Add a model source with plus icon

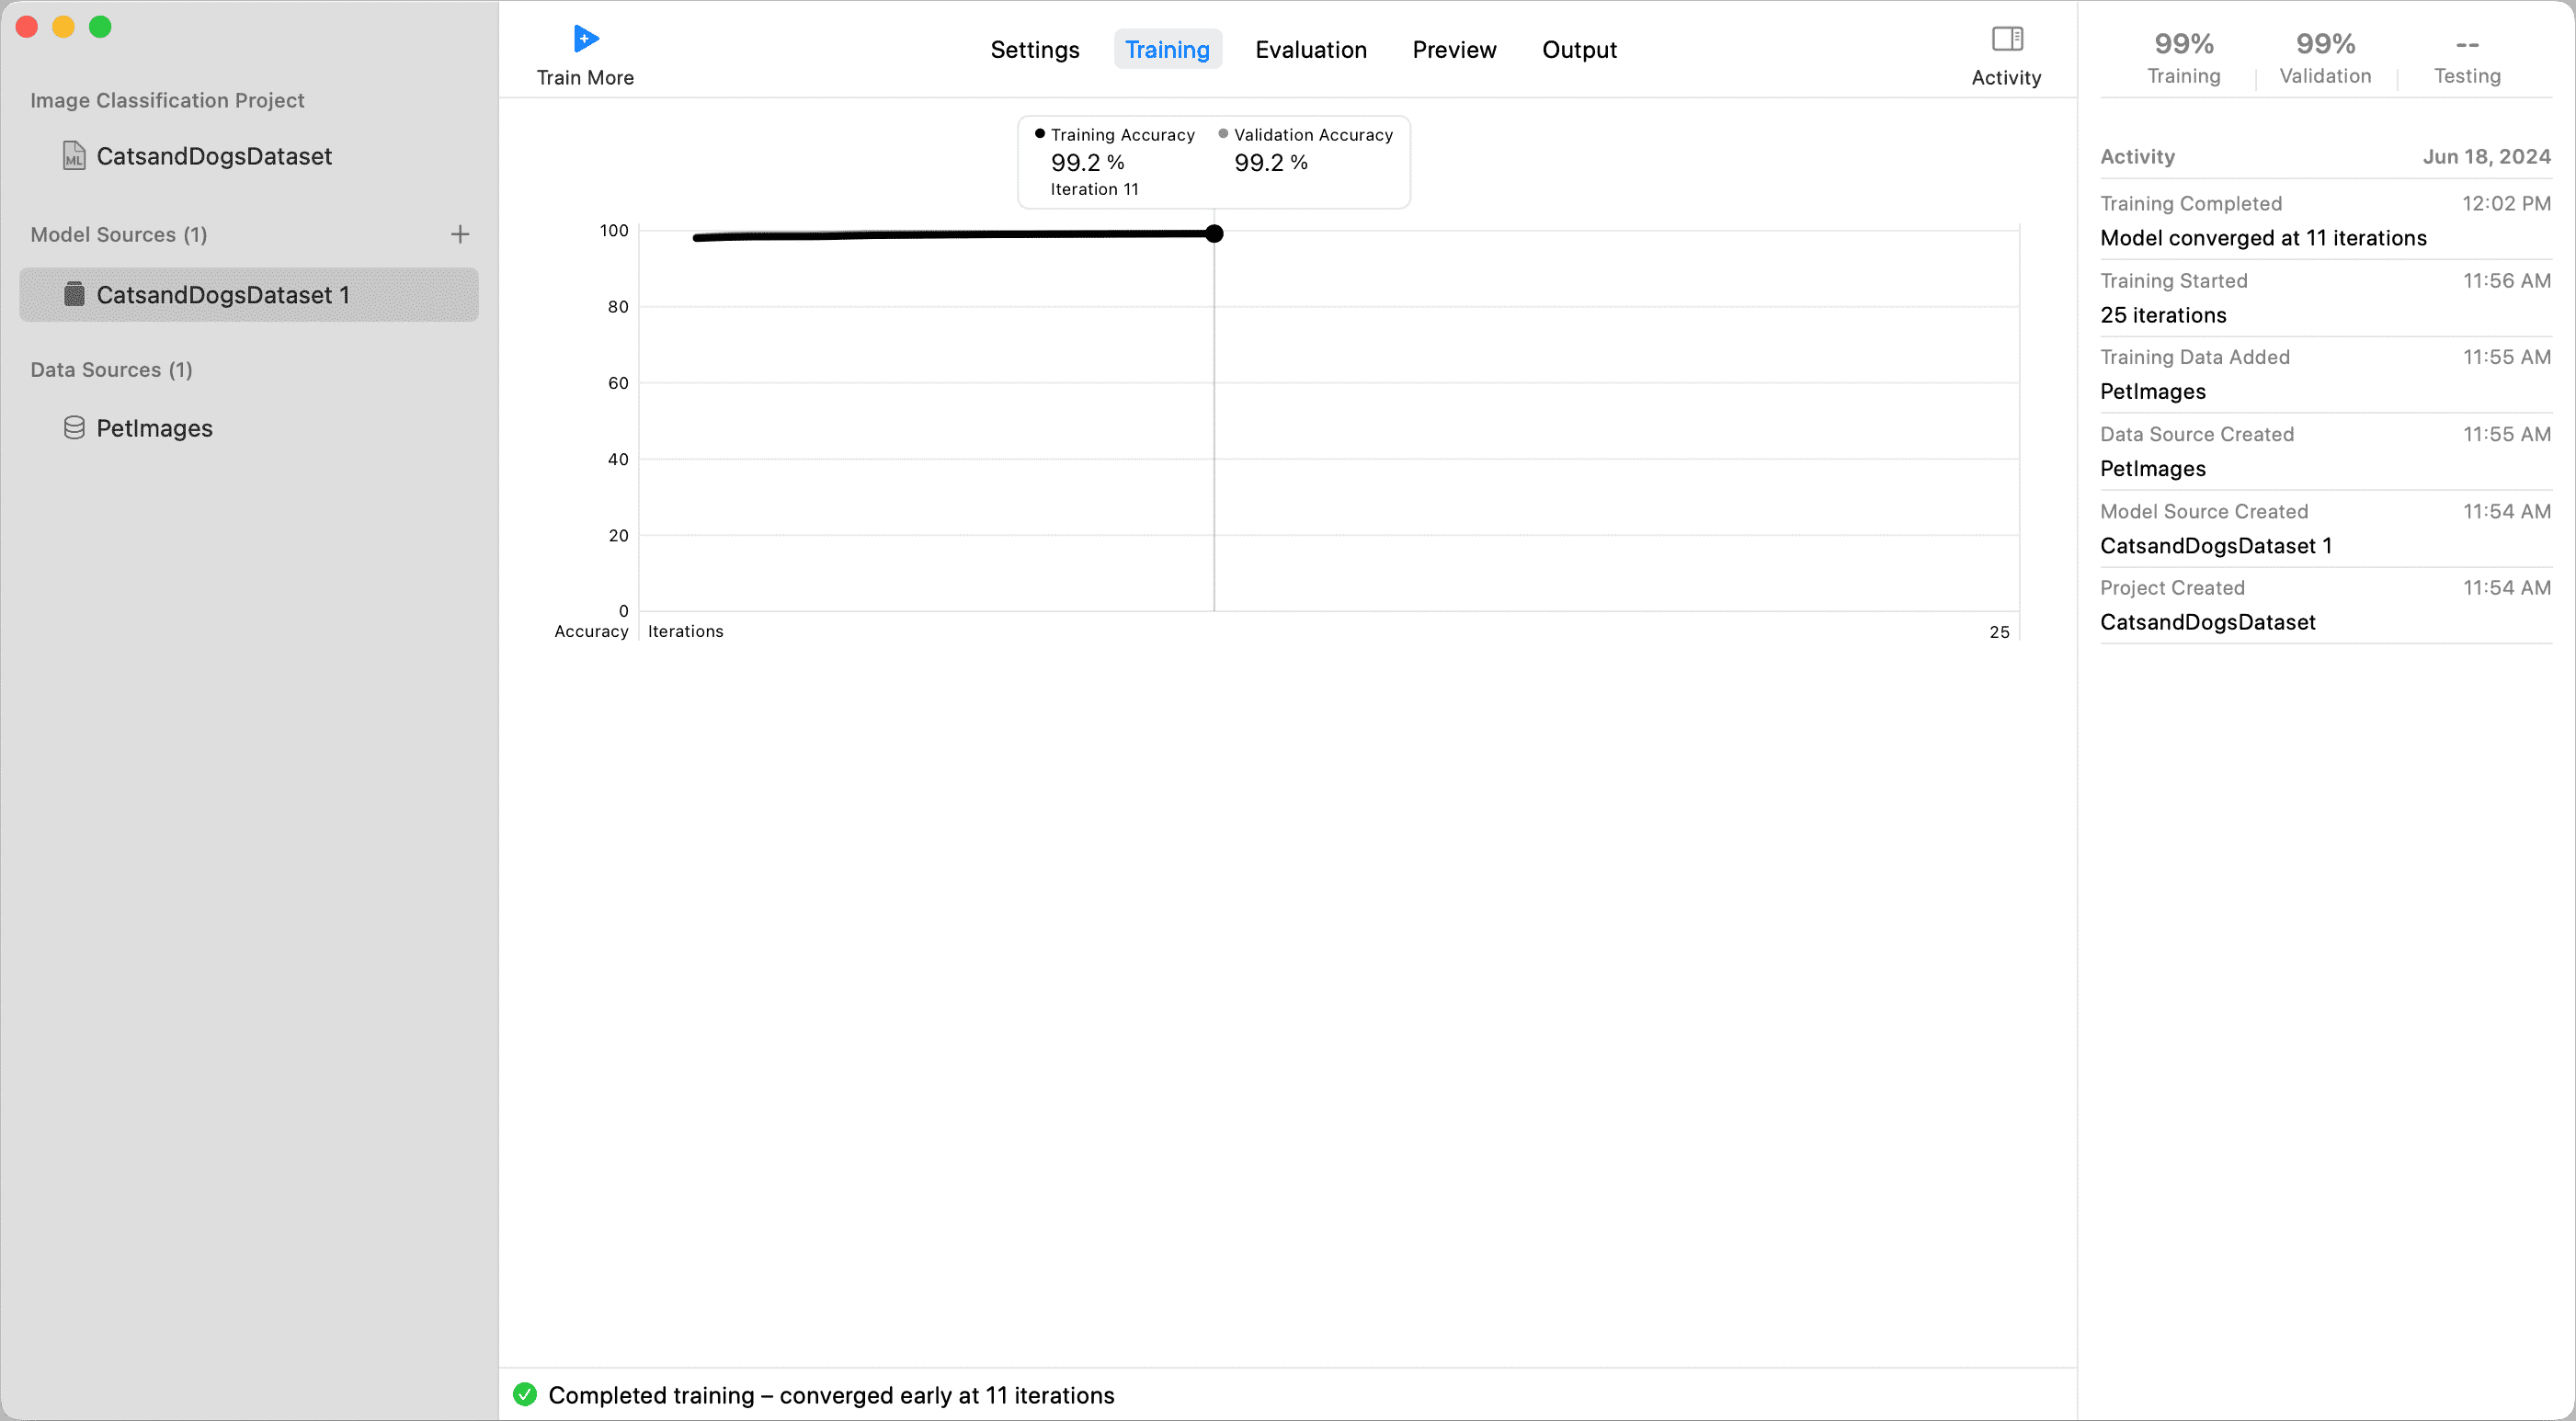tap(460, 234)
